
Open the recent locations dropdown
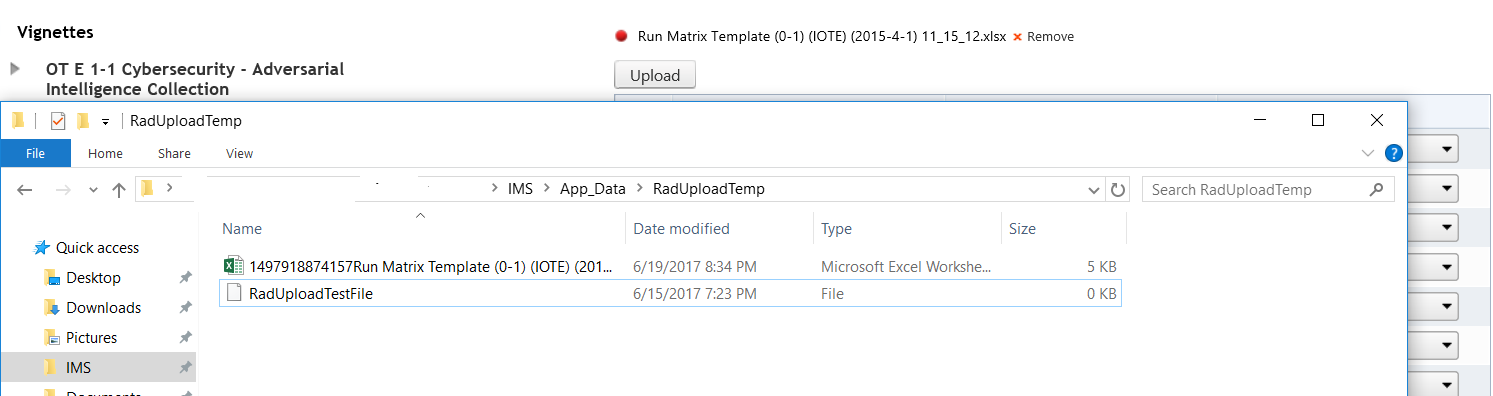click(x=93, y=190)
